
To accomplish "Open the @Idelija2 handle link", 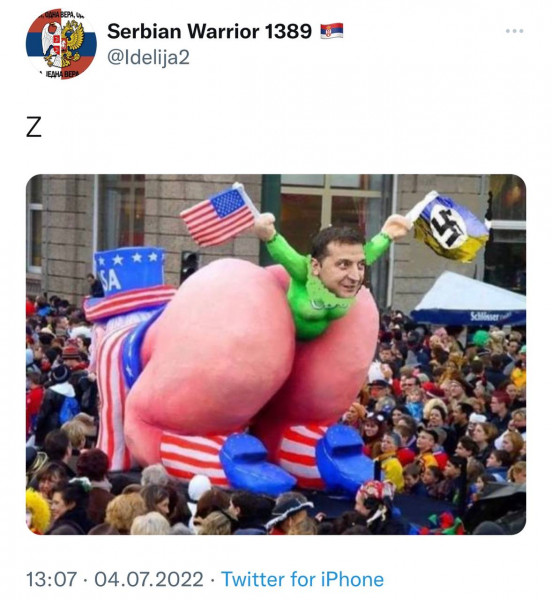I will 148,57.
